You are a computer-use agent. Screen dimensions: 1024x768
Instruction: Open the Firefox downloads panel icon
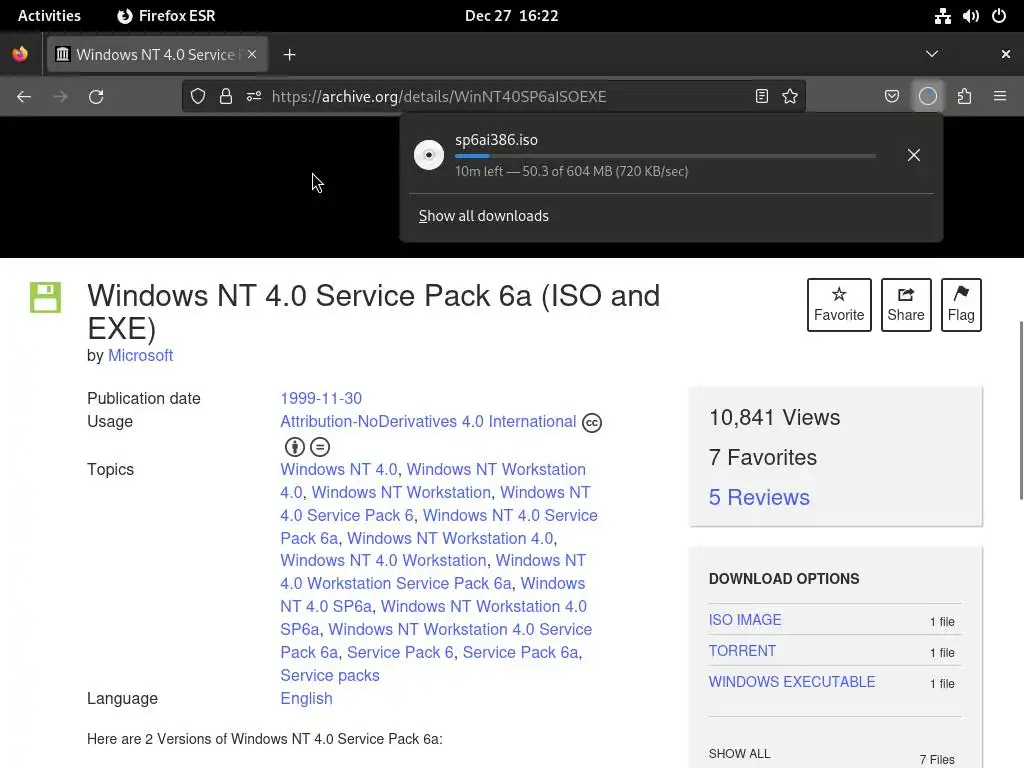928,97
